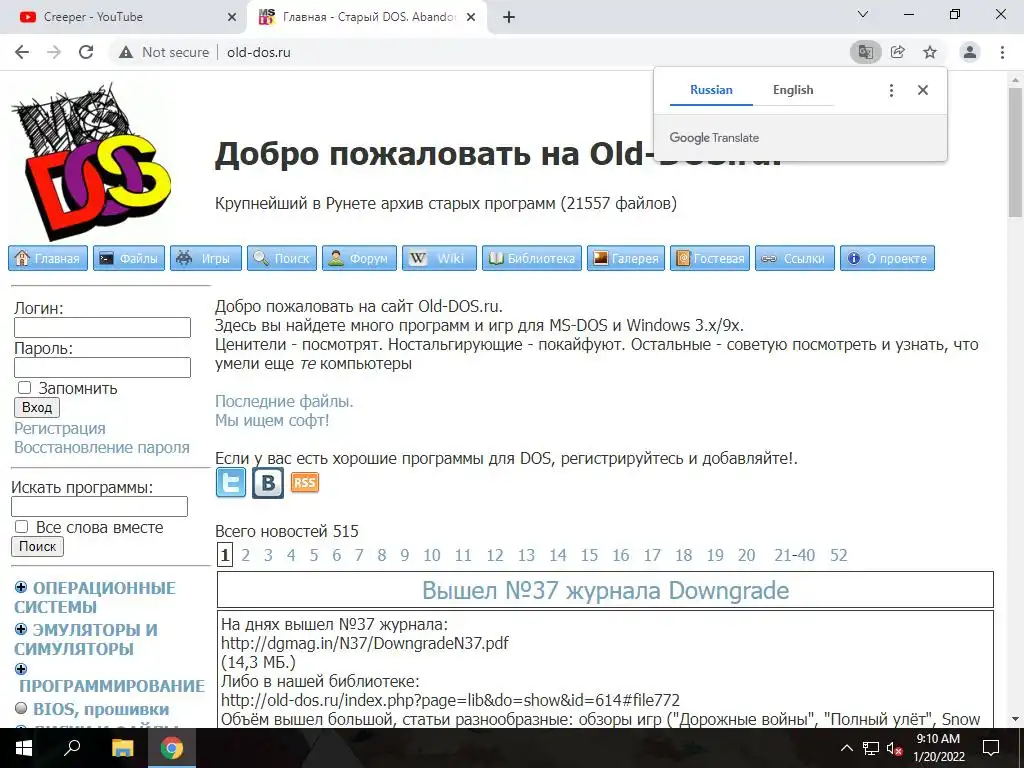Reload the old-dos.ru page
The image size is (1024, 768).
[x=86, y=52]
